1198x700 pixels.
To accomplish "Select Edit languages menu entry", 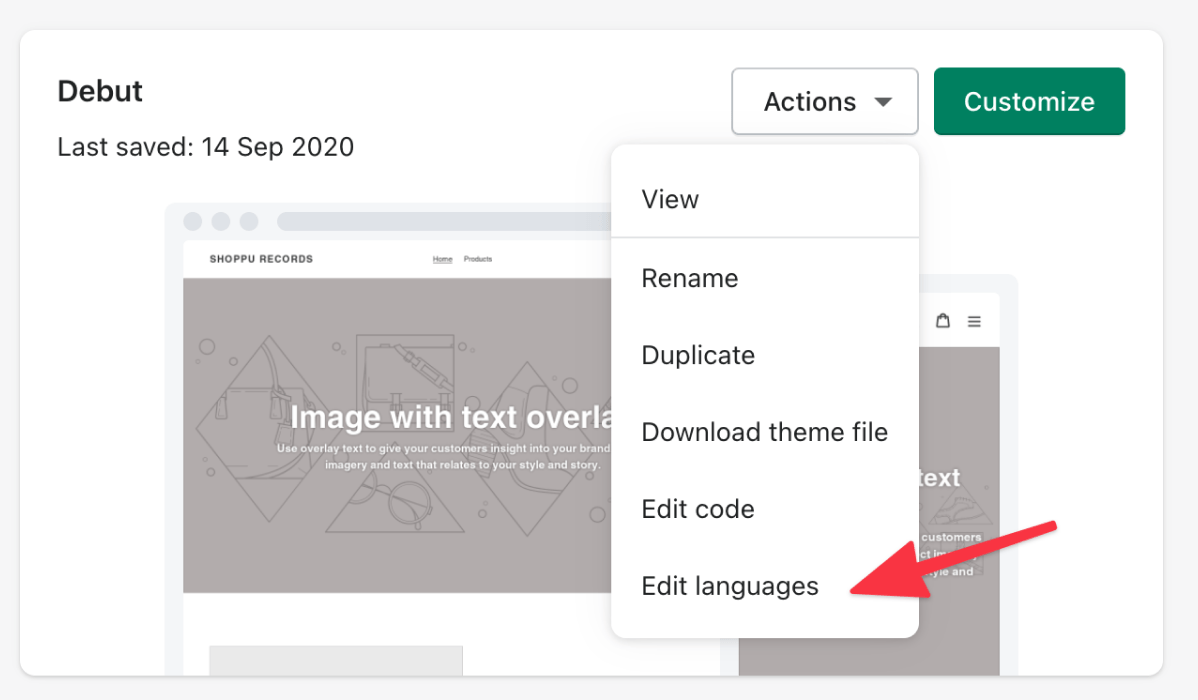I will point(730,586).
